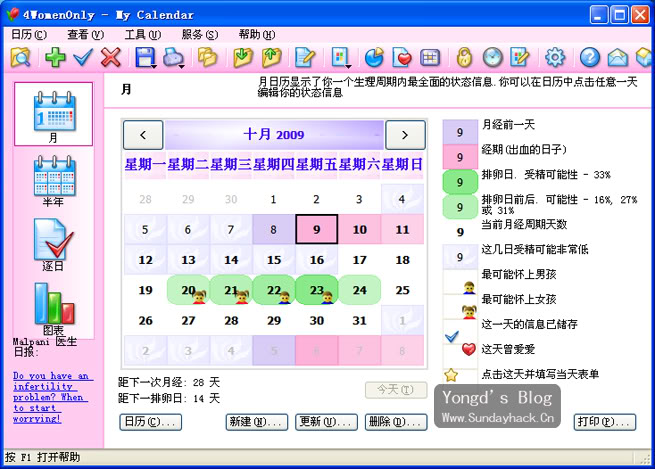Viewport: 655px width, 469px height.
Task: Click the 距下一次月经: 28 天 text
Action: (169, 382)
